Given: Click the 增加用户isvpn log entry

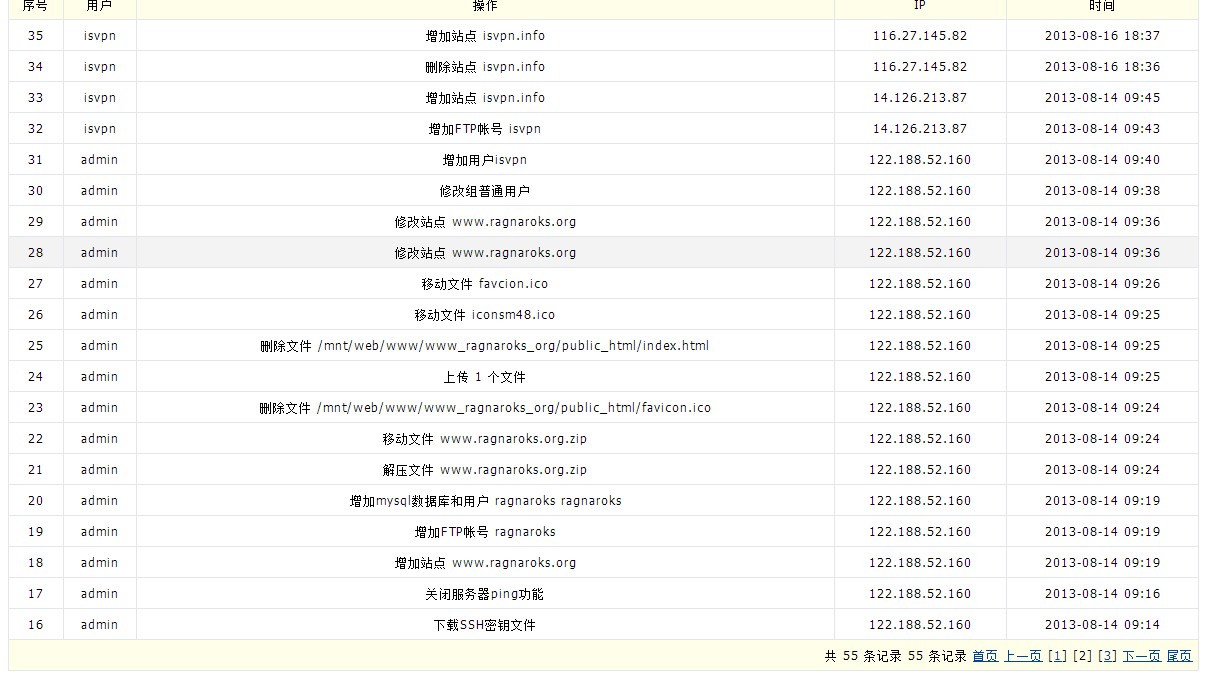Looking at the screenshot, I should pyautogui.click(x=485, y=160).
